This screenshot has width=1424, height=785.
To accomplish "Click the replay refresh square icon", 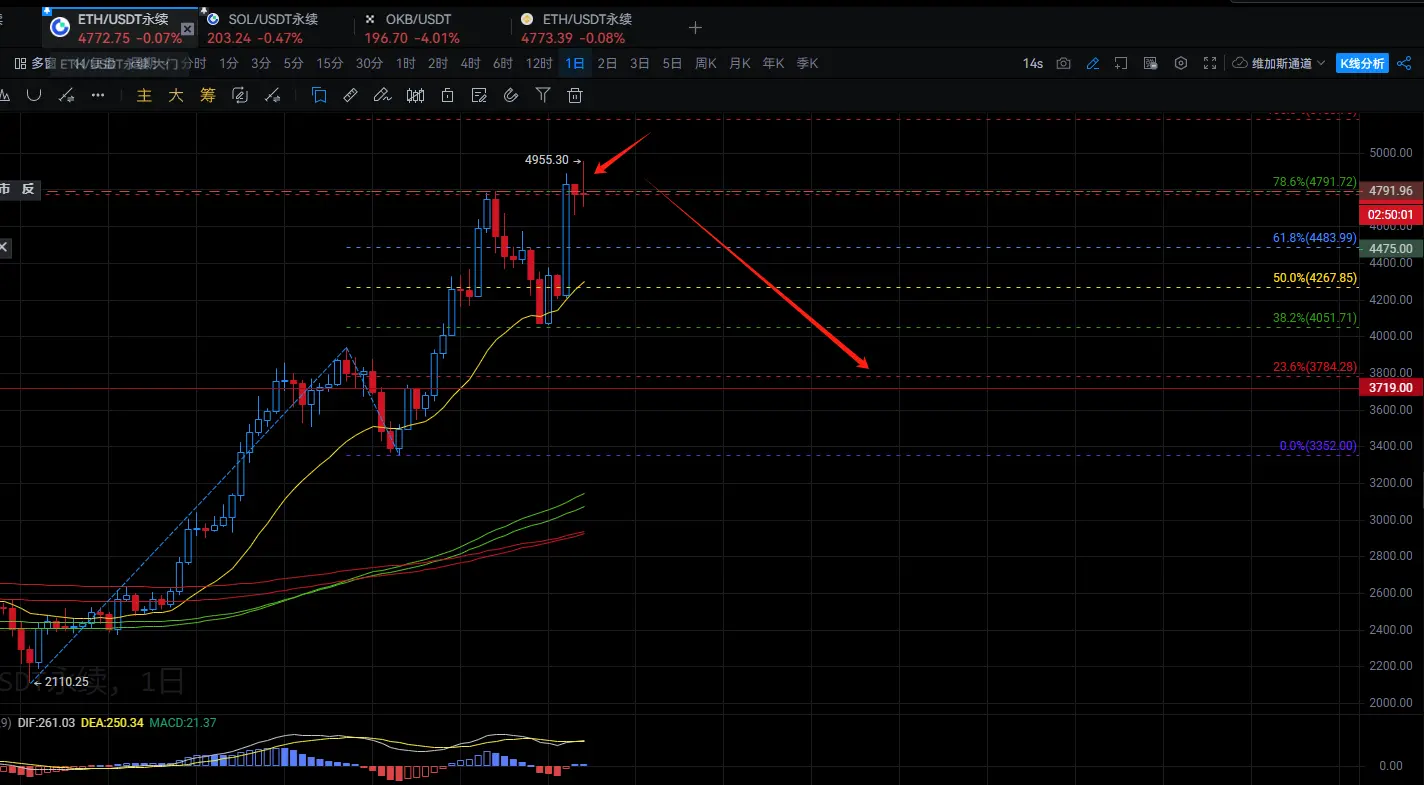I will click(240, 95).
